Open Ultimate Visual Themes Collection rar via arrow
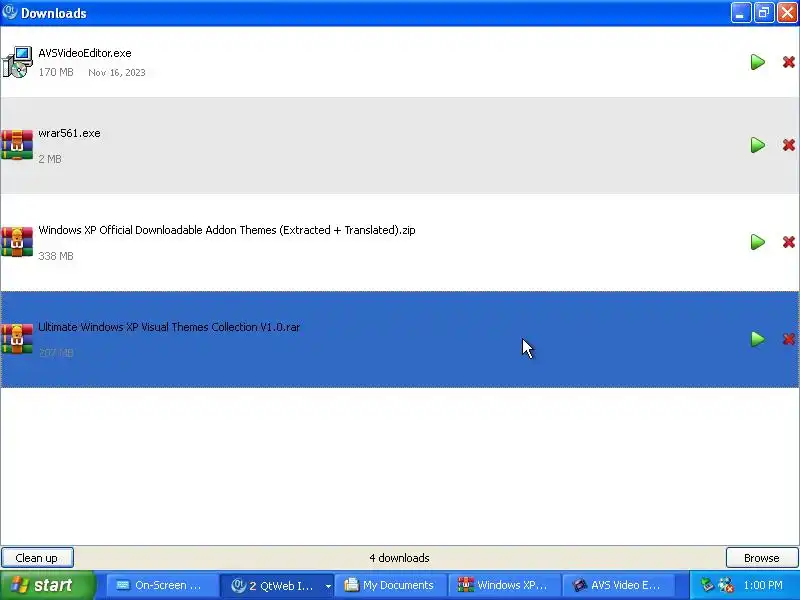 [x=758, y=339]
